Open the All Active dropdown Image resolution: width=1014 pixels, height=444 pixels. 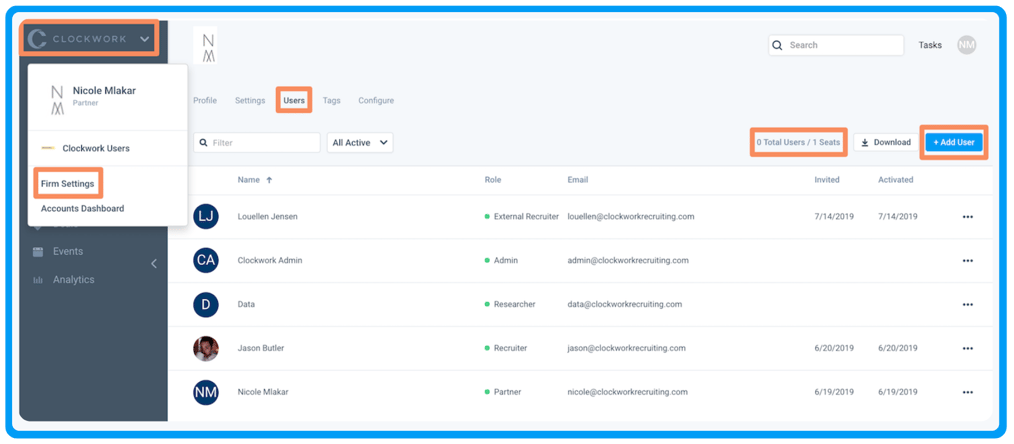pos(360,143)
